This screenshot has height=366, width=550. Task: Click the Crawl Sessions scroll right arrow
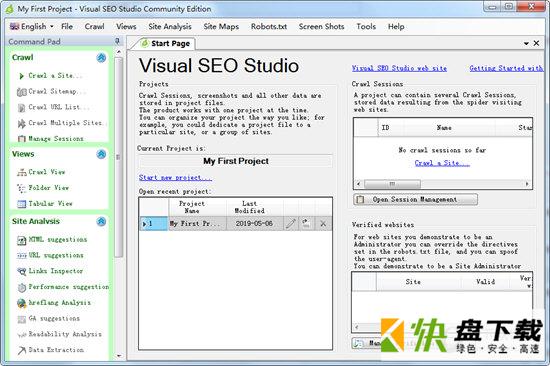tap(527, 184)
